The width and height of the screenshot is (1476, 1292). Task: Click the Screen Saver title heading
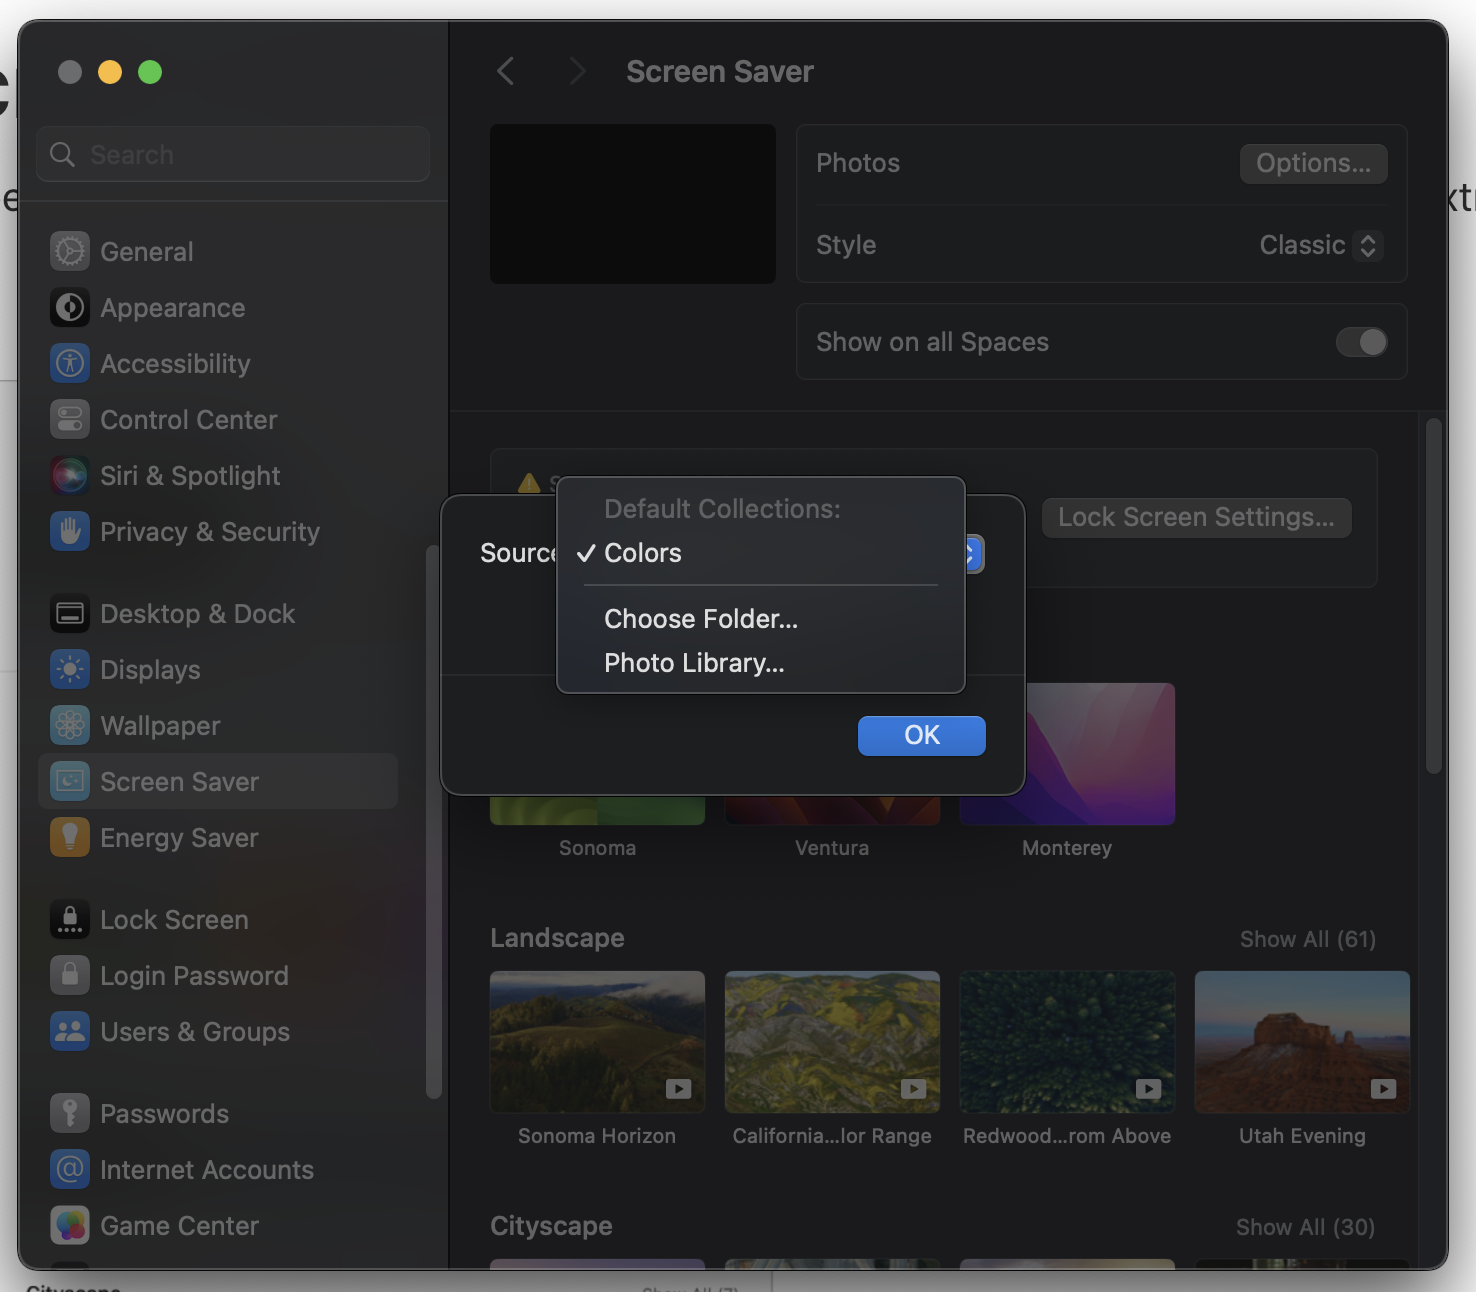click(720, 72)
